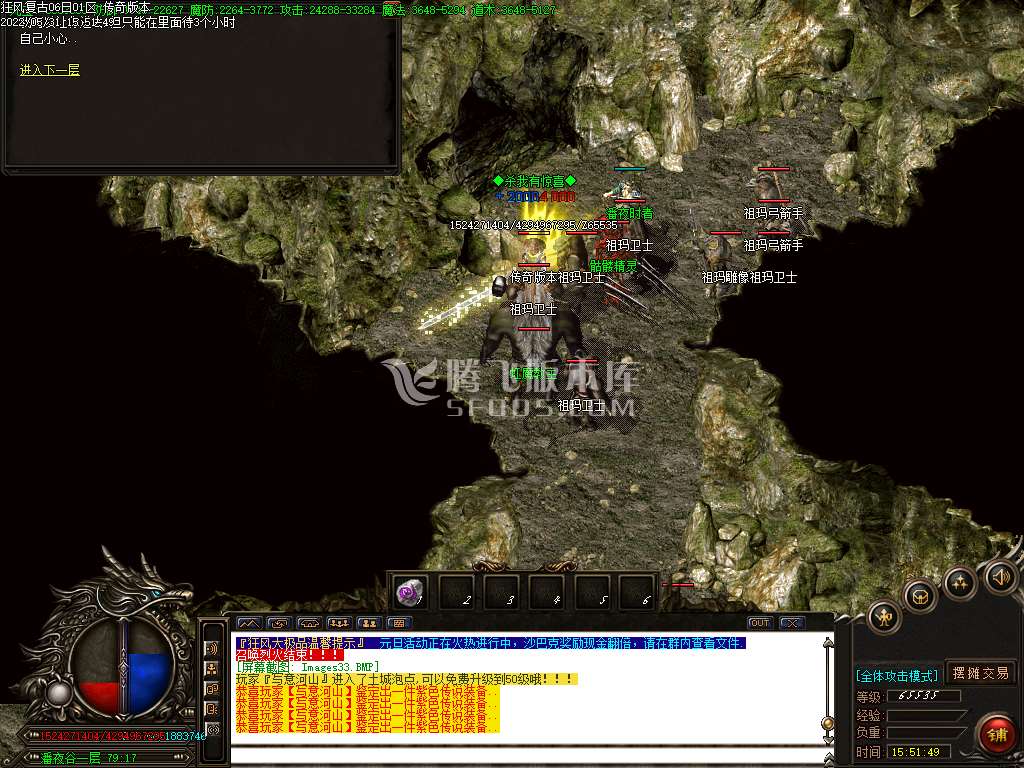The image size is (1024, 768).
Task: Click the third chat toolbar guild icon
Action: click(x=309, y=623)
